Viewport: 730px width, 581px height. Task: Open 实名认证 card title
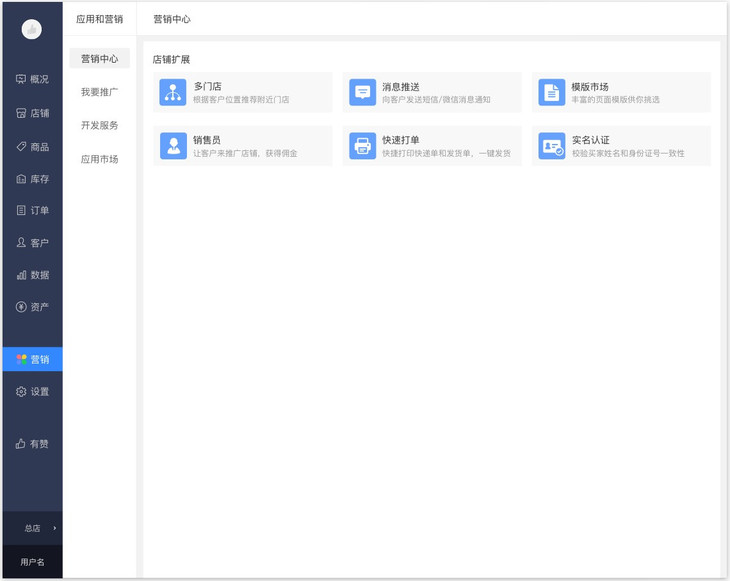(591, 140)
